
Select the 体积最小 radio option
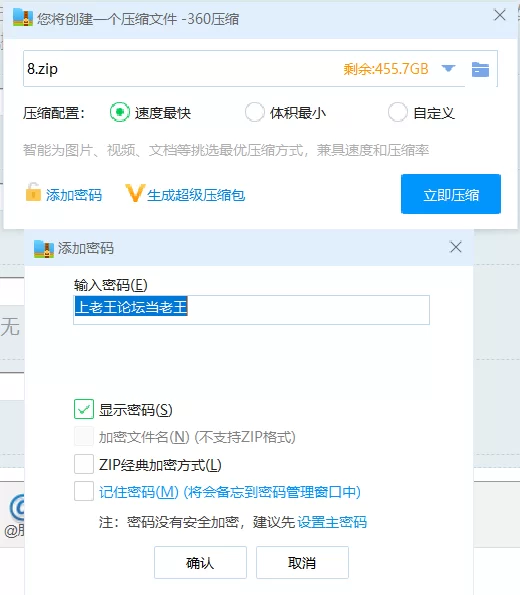click(254, 112)
